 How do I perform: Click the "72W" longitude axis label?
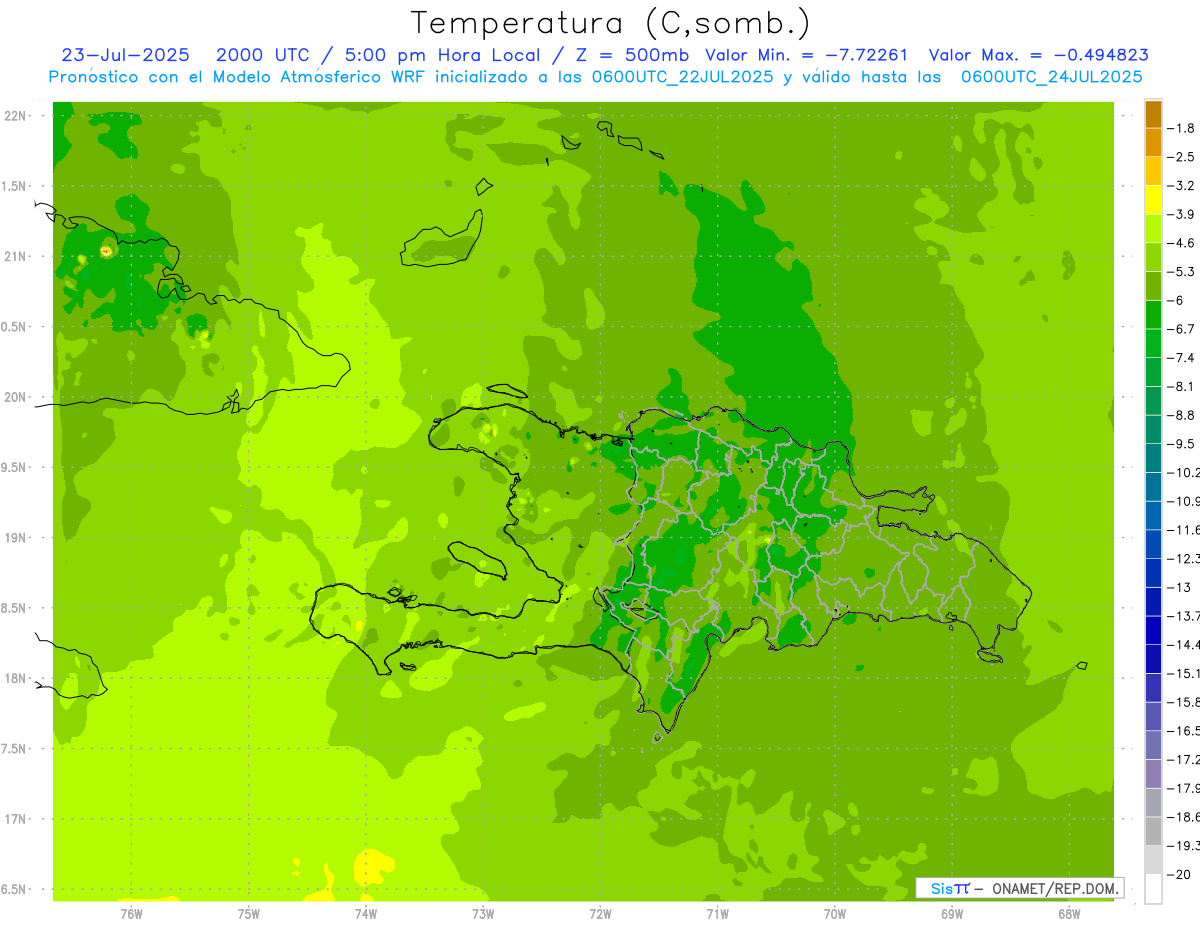(x=600, y=913)
